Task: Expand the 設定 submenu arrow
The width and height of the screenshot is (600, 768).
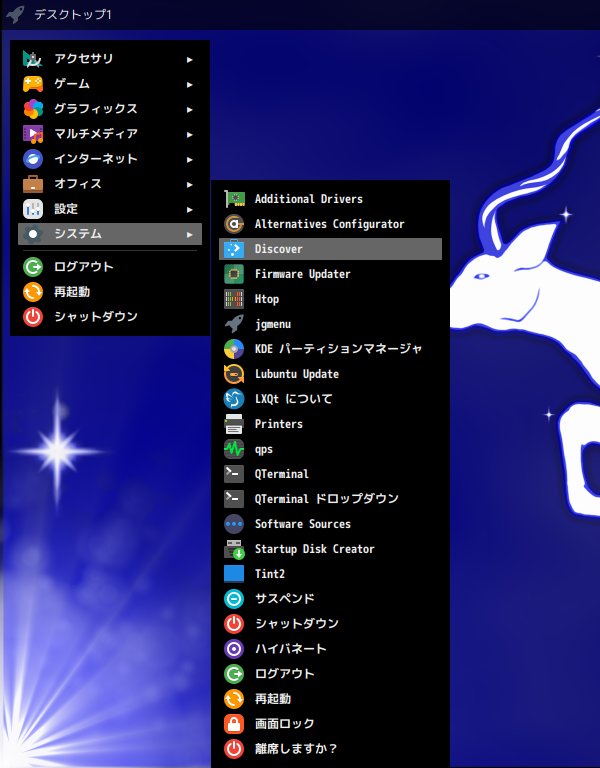Action: [x=190, y=210]
